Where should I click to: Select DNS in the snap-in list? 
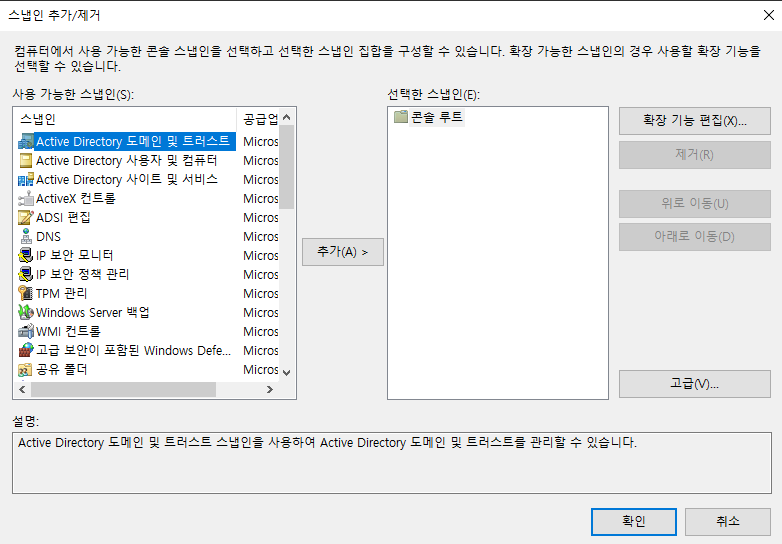[48, 236]
